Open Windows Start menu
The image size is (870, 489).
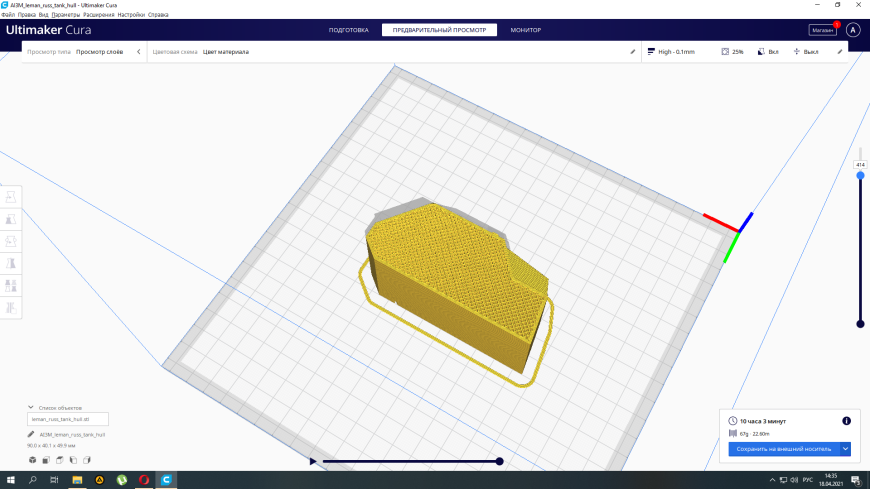(11, 480)
